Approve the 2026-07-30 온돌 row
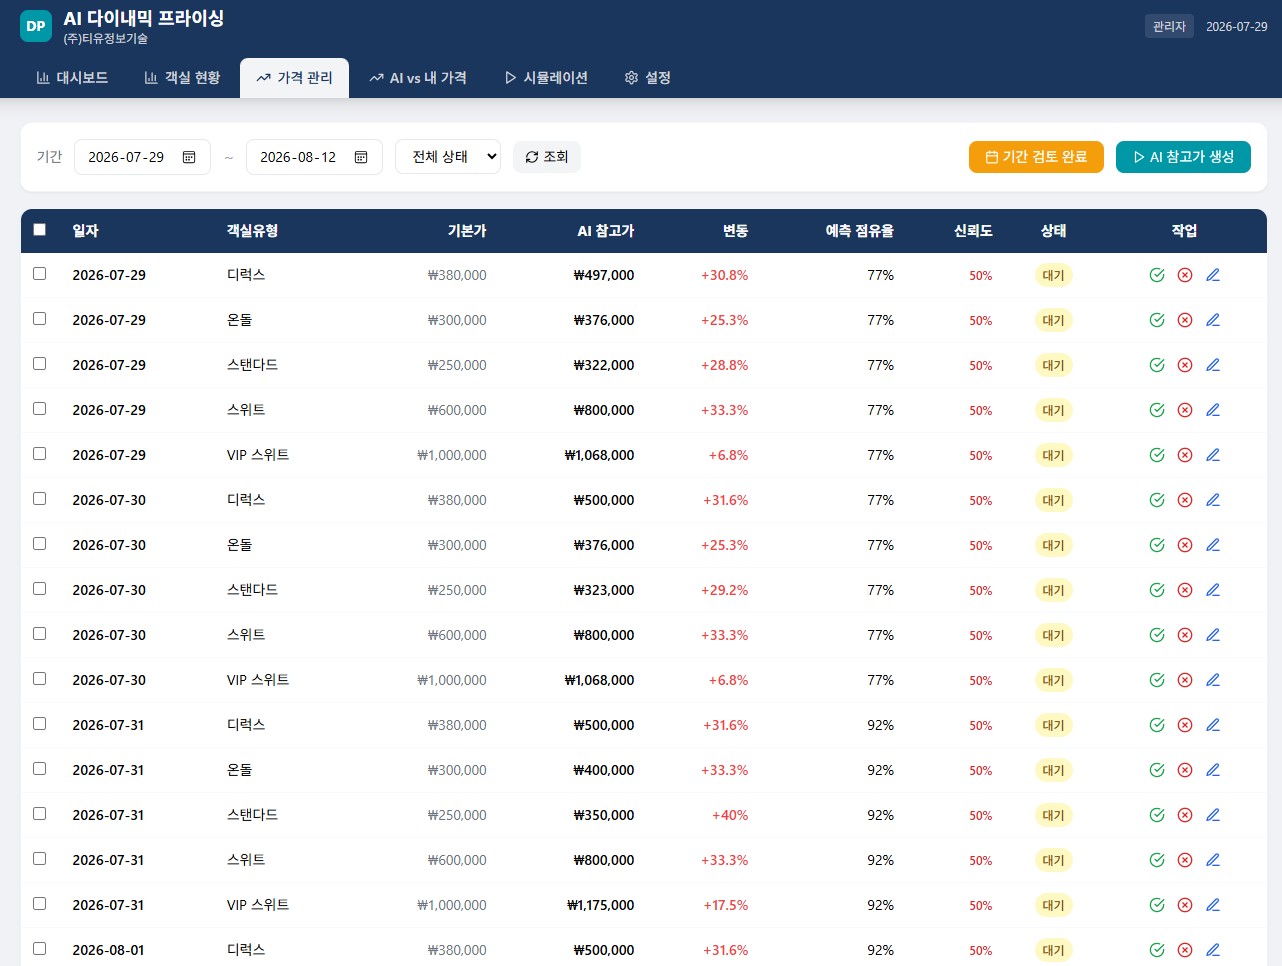1282x966 pixels. (x=1157, y=545)
